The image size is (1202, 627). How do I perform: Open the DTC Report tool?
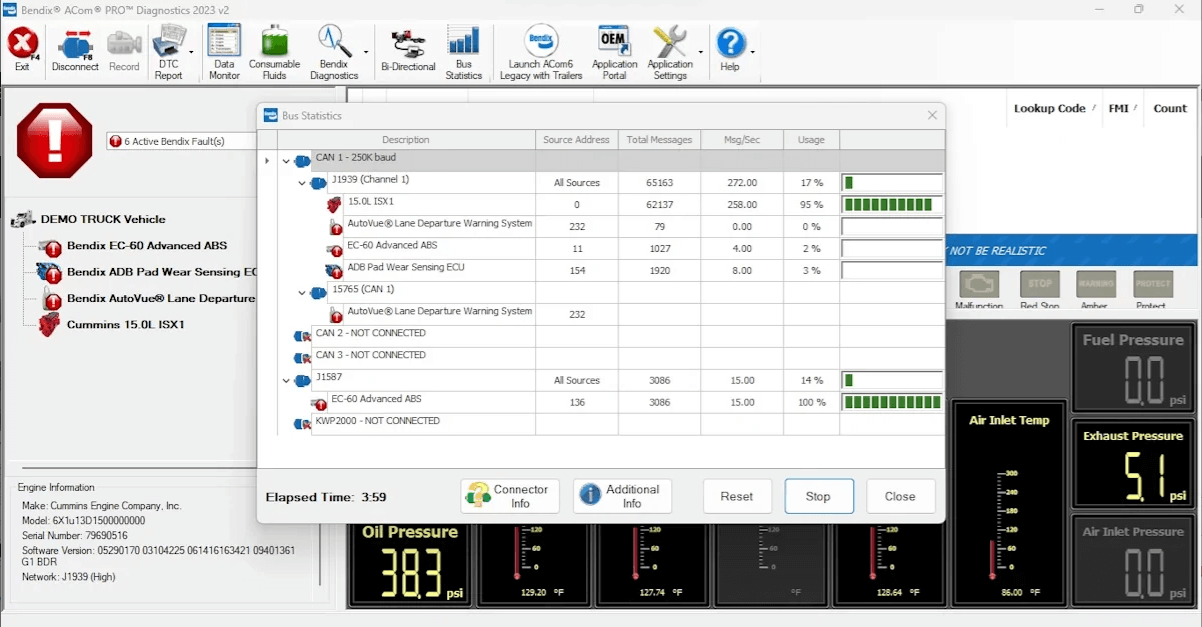point(167,47)
